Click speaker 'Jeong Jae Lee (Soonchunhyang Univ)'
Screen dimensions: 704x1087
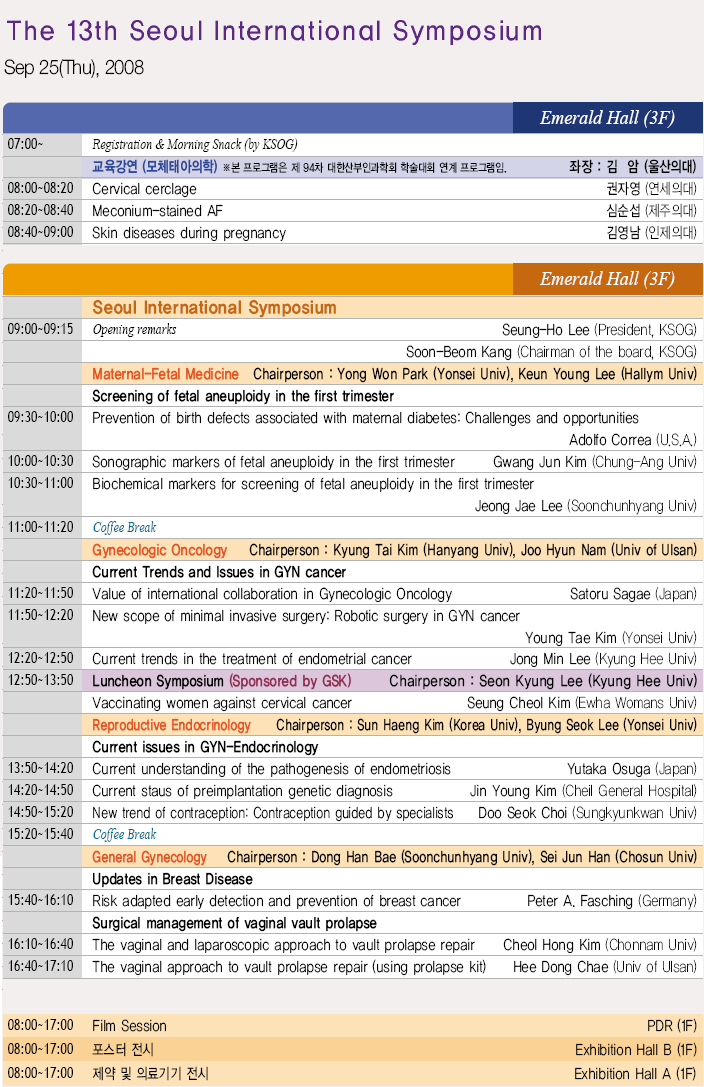pos(586,506)
